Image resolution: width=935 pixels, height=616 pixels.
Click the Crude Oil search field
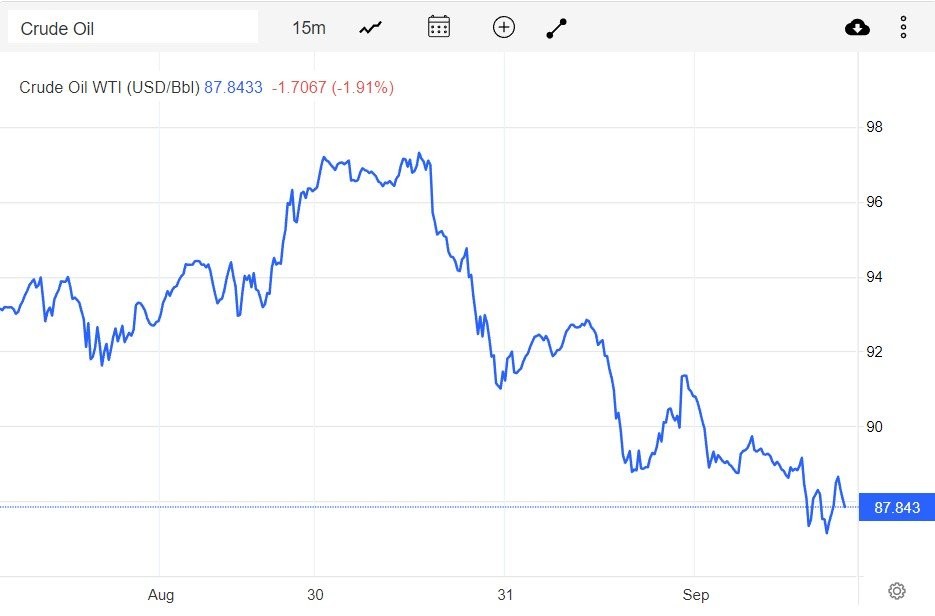132,28
